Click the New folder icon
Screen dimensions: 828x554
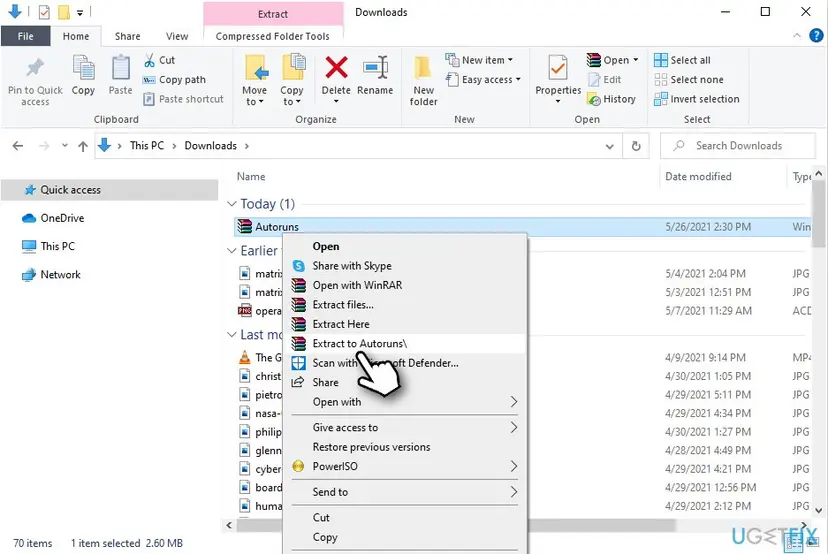(x=423, y=69)
